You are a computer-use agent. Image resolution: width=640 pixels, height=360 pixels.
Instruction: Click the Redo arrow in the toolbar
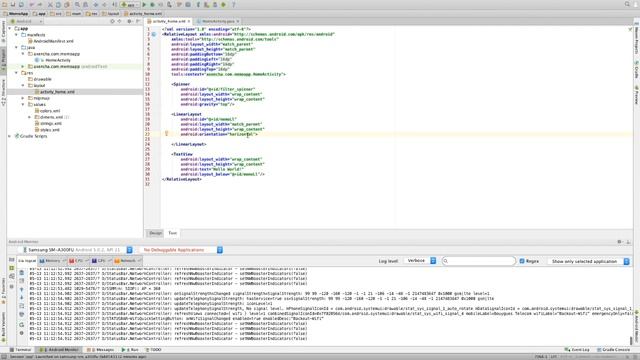click(x=40, y=4)
